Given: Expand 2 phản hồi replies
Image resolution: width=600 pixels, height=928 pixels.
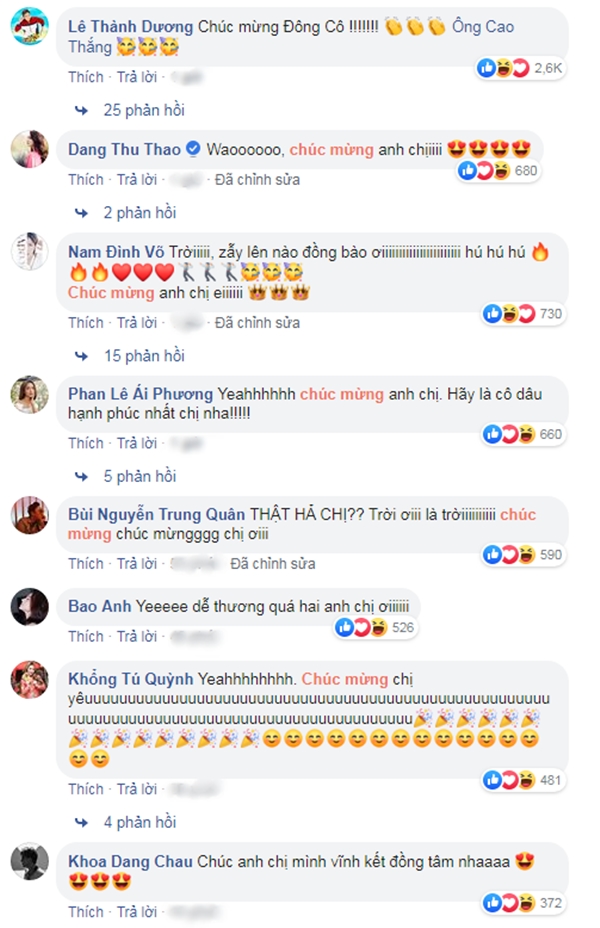Looking at the screenshot, I should tap(140, 212).
